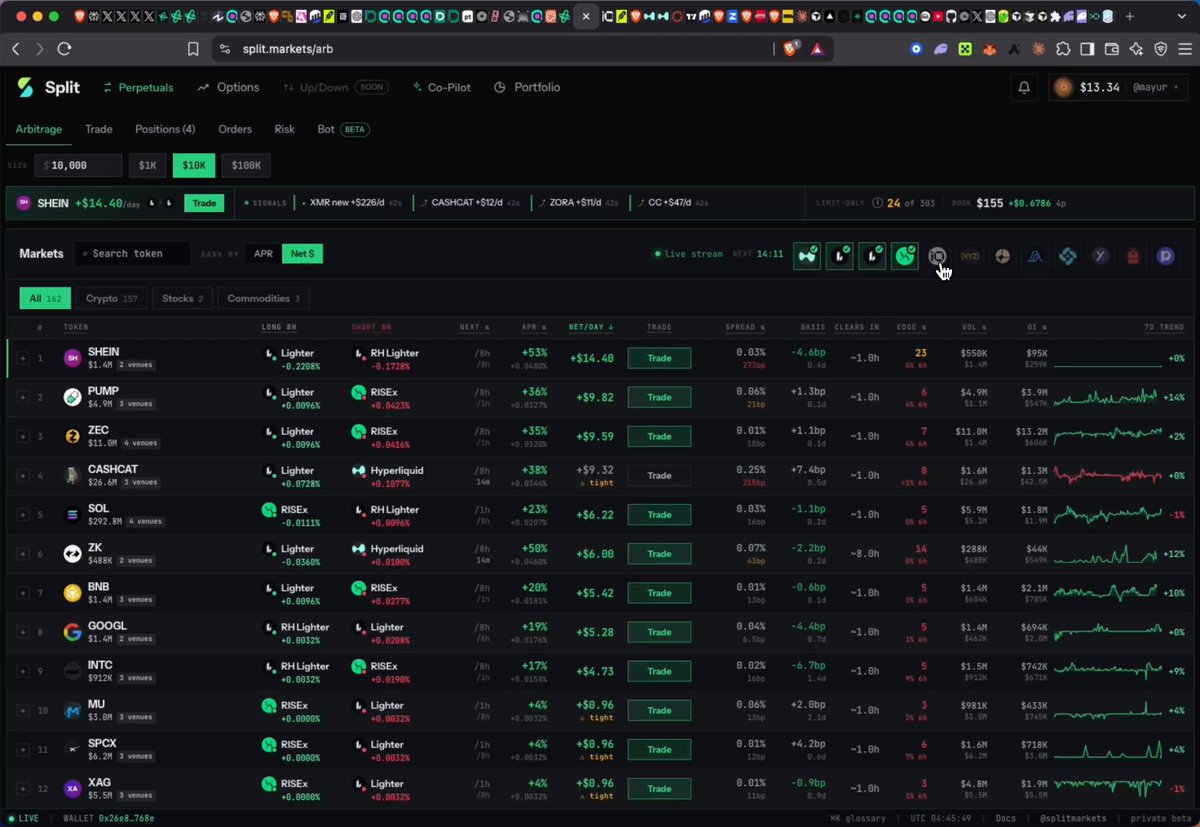Open the Brave Wallet icon
This screenshot has width=1200, height=827.
[1112, 48]
